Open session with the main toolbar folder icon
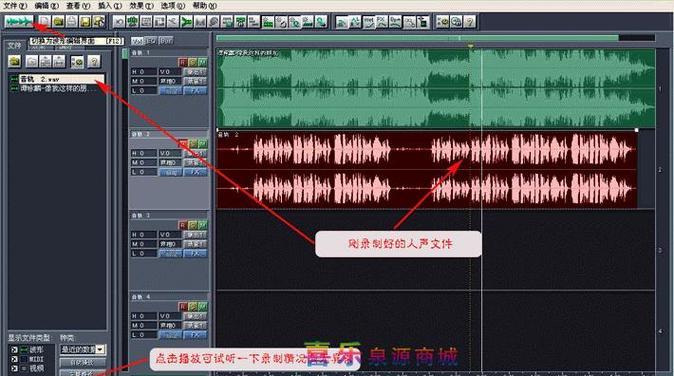Image resolution: width=674 pixels, height=376 pixels. click(58, 21)
